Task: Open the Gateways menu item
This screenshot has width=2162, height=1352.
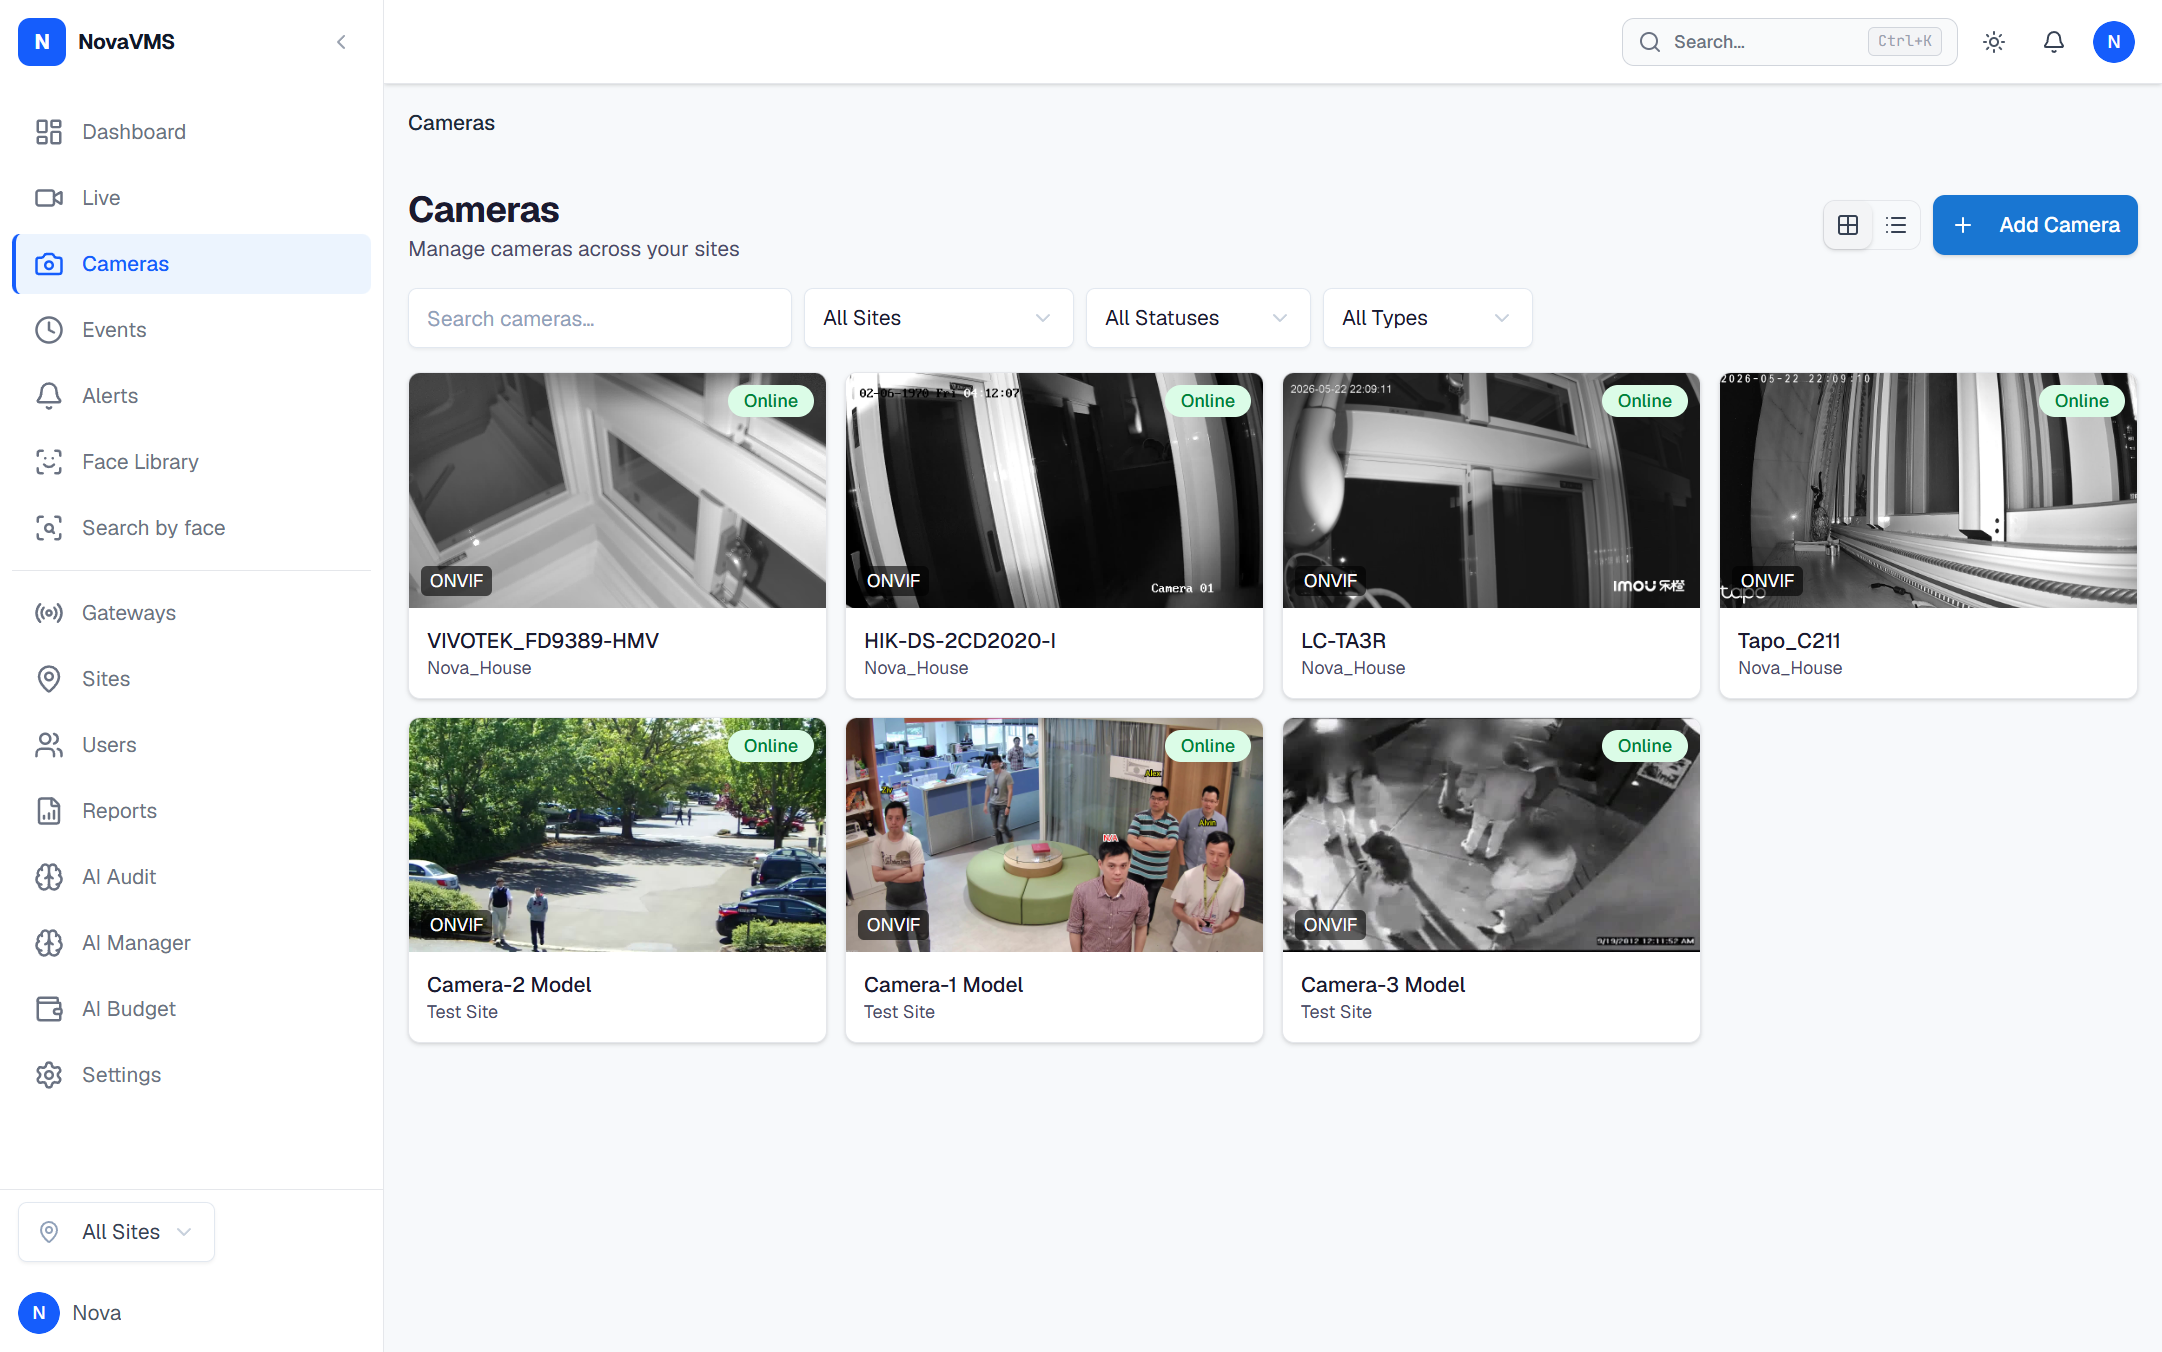Action: pyautogui.click(x=192, y=613)
